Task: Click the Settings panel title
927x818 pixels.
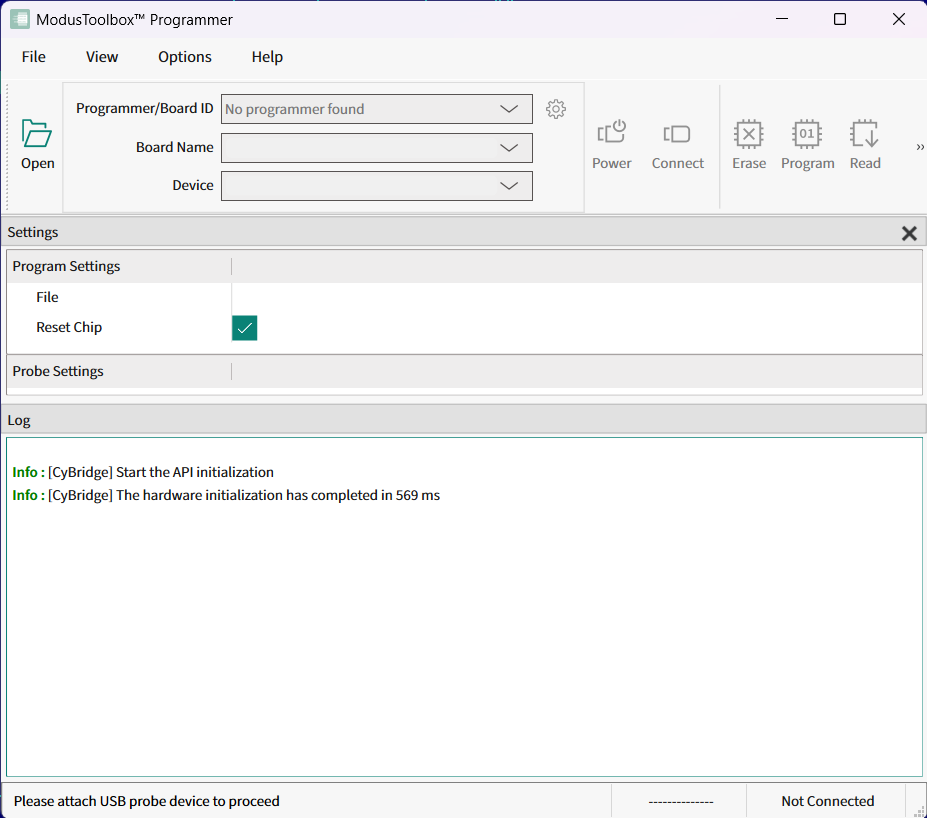Action: [33, 232]
